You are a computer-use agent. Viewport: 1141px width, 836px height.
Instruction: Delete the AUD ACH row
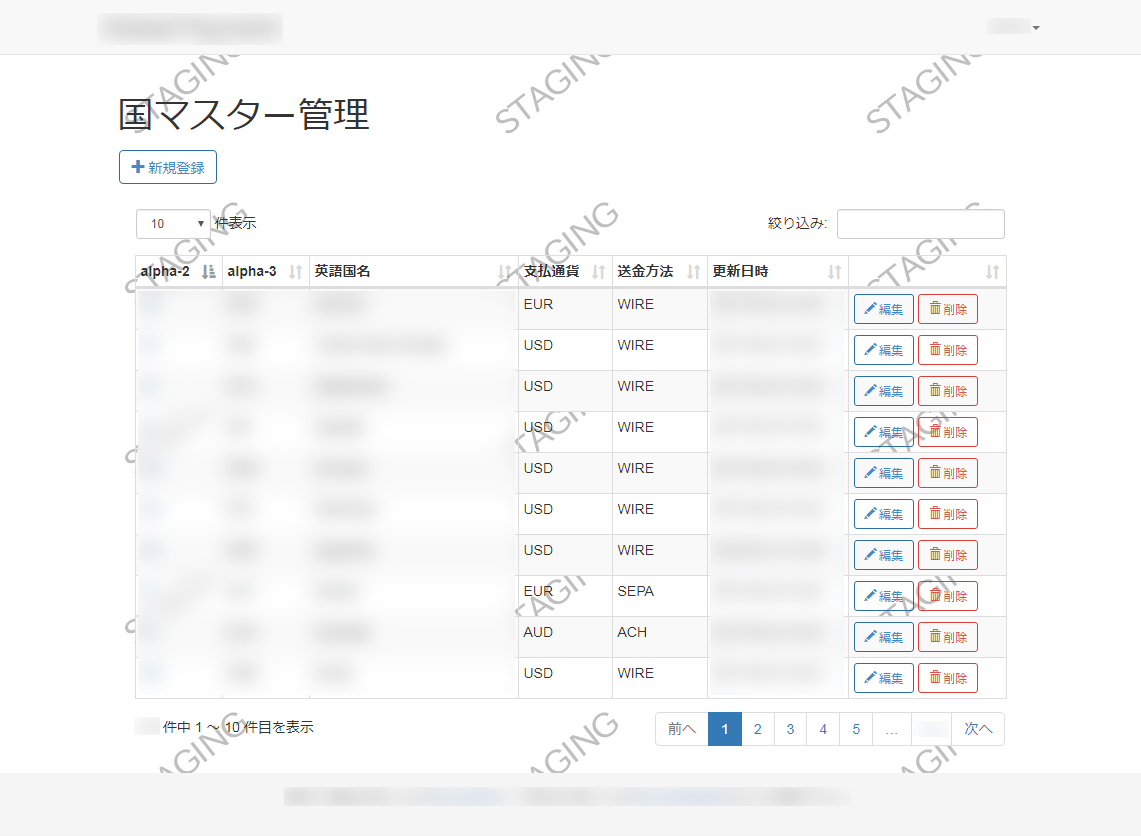point(947,637)
